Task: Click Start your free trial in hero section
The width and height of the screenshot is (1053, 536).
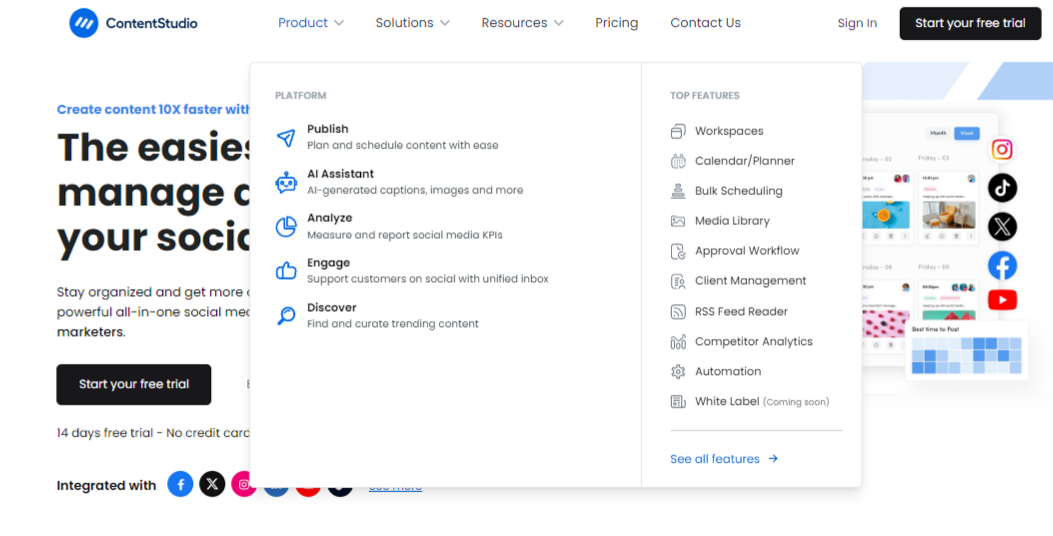Action: 134,384
